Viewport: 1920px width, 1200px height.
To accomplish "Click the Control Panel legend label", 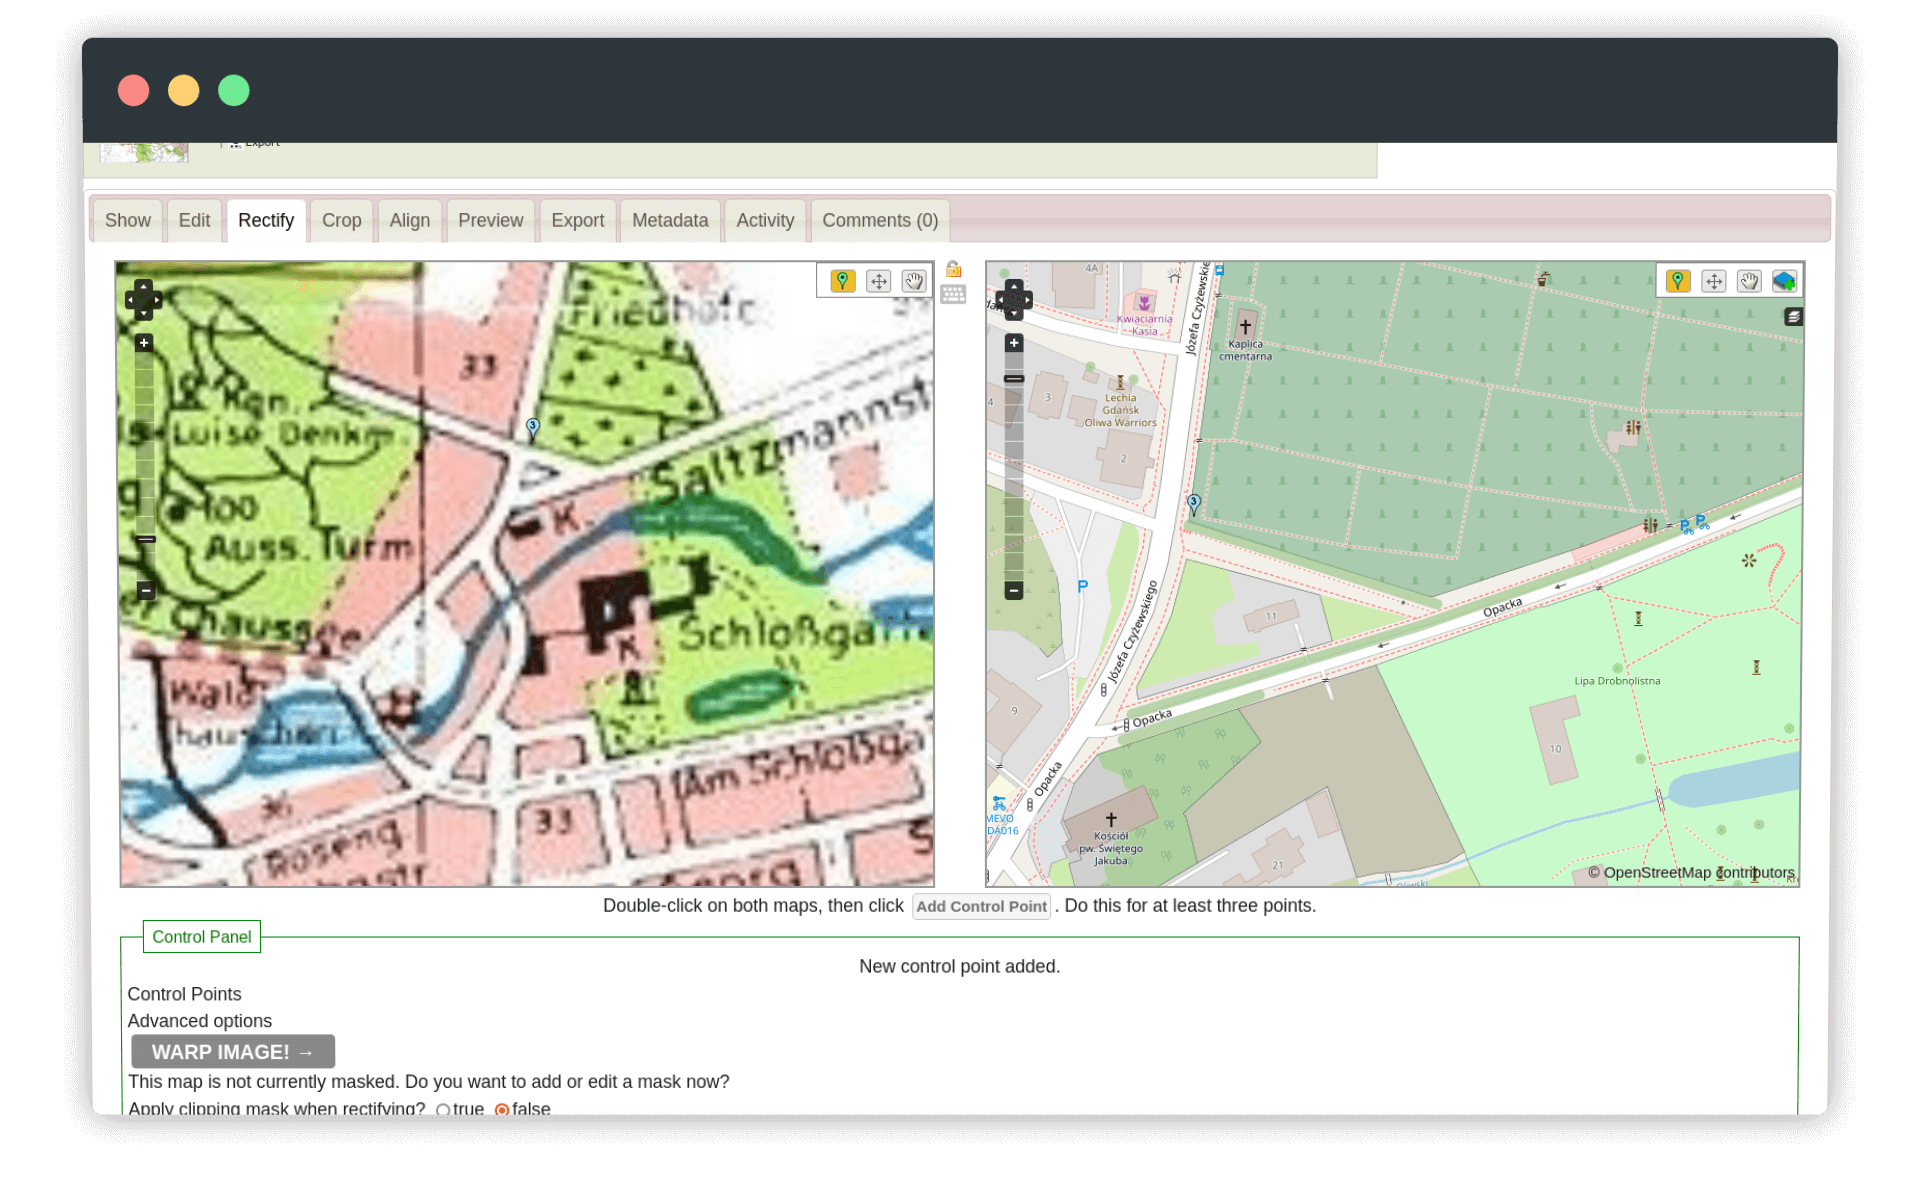I will pyautogui.click(x=202, y=937).
